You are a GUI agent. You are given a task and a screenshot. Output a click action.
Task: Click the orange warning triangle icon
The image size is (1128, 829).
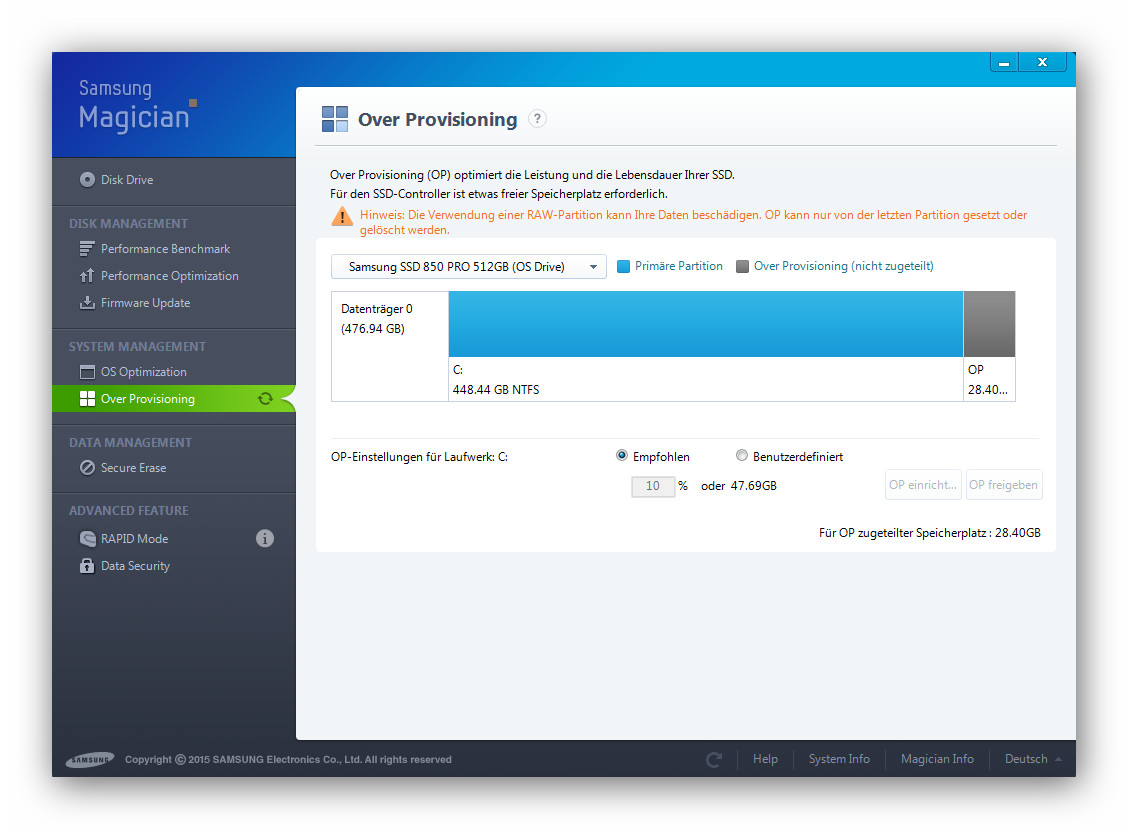tap(342, 216)
